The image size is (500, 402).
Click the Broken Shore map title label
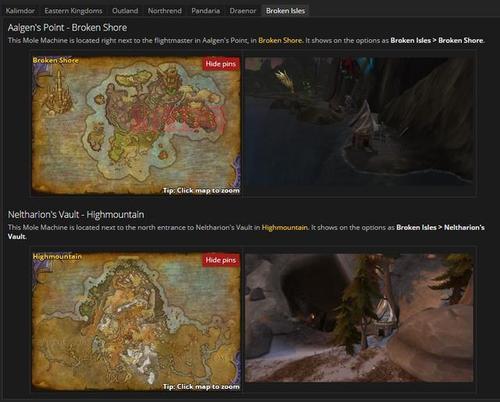coord(56,60)
